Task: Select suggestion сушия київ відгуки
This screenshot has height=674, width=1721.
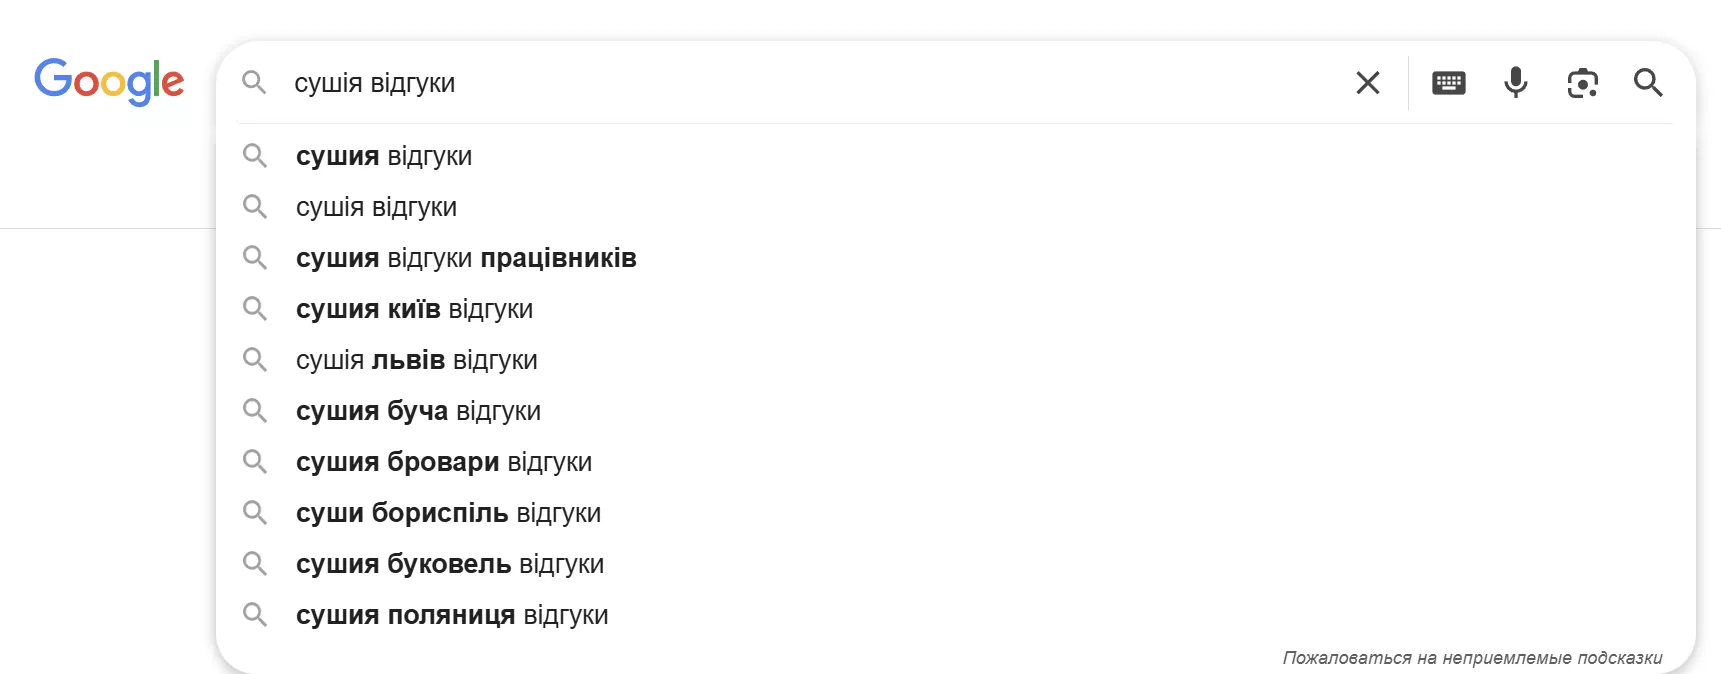Action: [x=414, y=309]
